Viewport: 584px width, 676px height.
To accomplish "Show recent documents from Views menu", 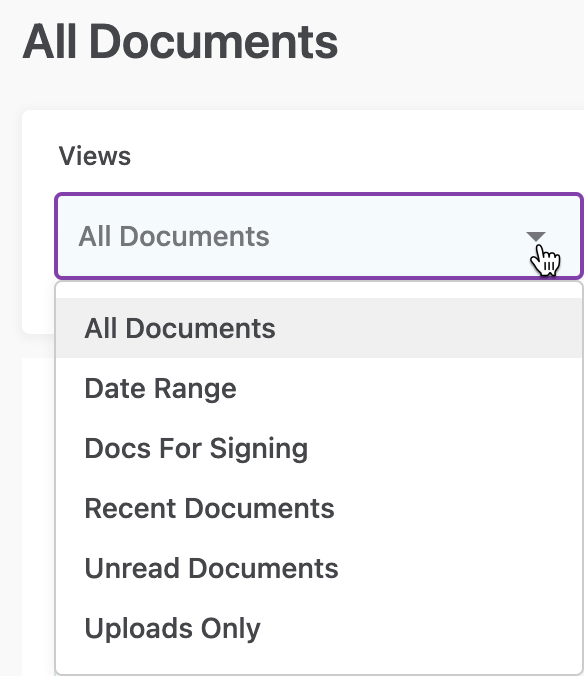I will pos(319,508).
